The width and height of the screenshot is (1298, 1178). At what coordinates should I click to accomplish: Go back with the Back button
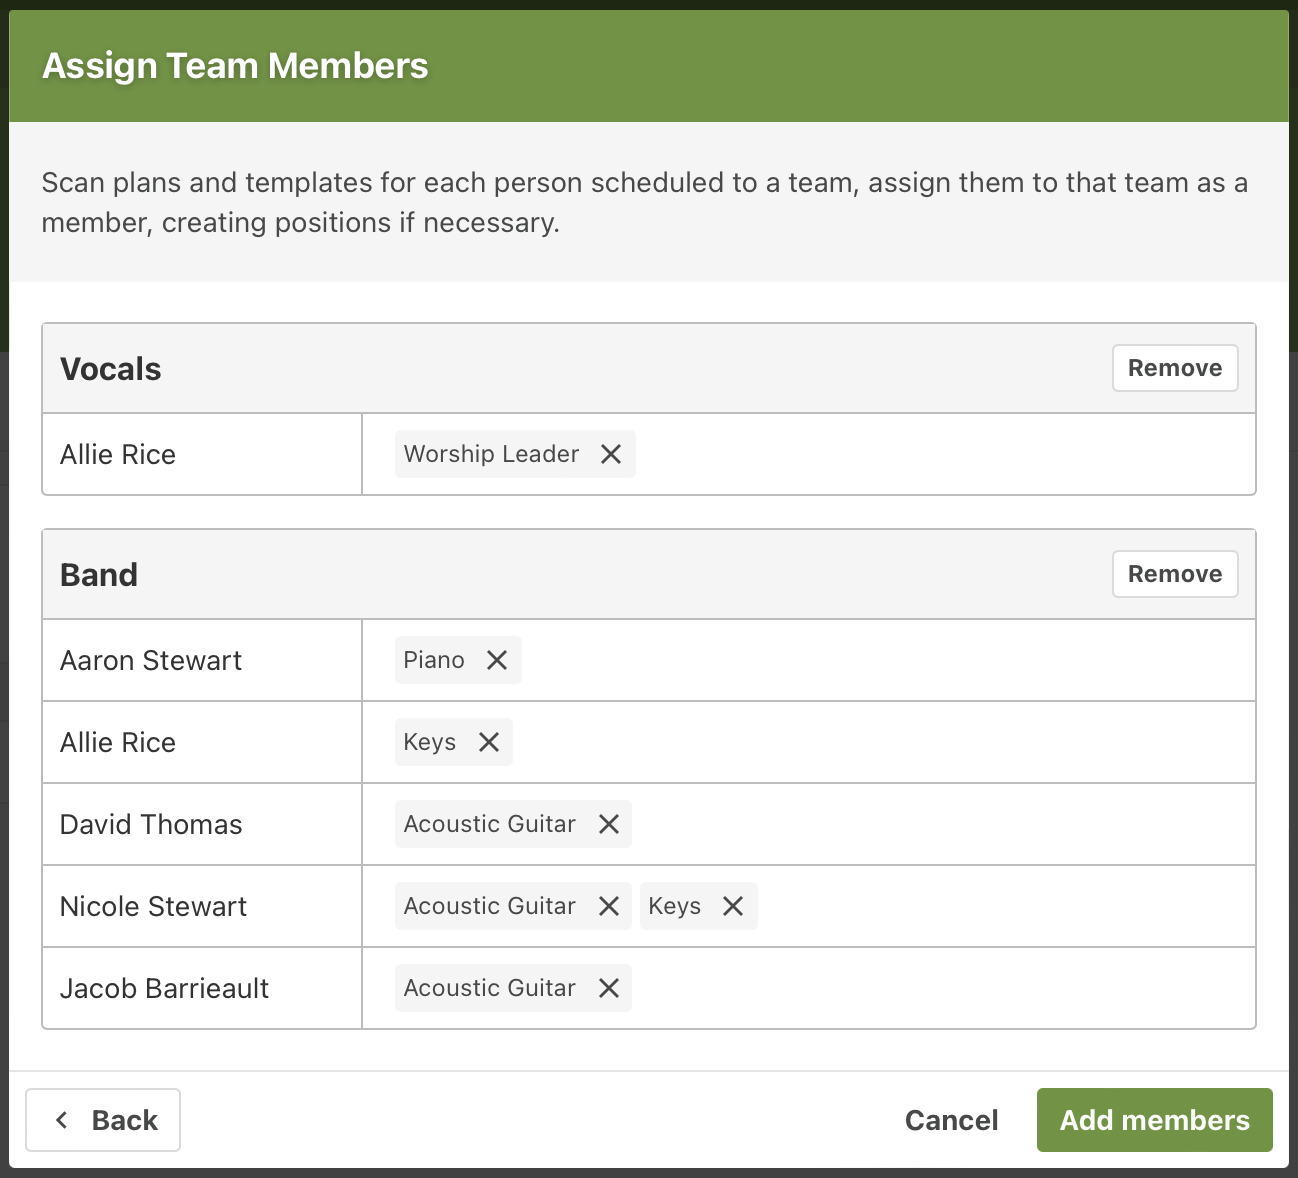point(103,1120)
